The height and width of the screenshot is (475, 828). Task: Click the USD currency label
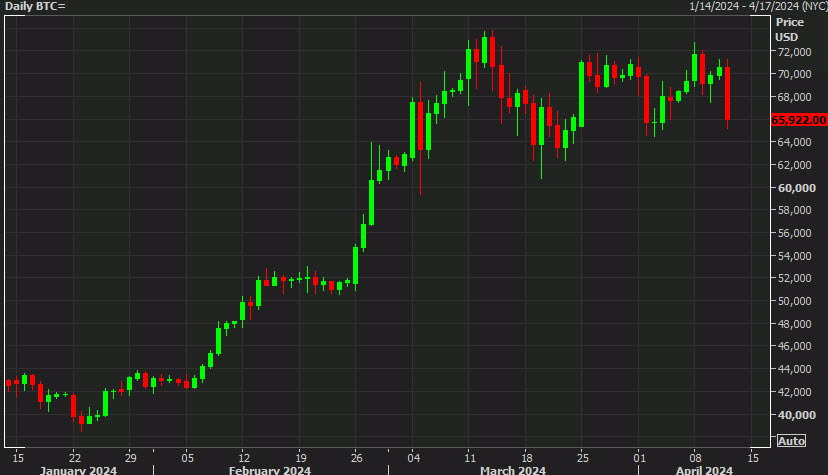pos(786,37)
